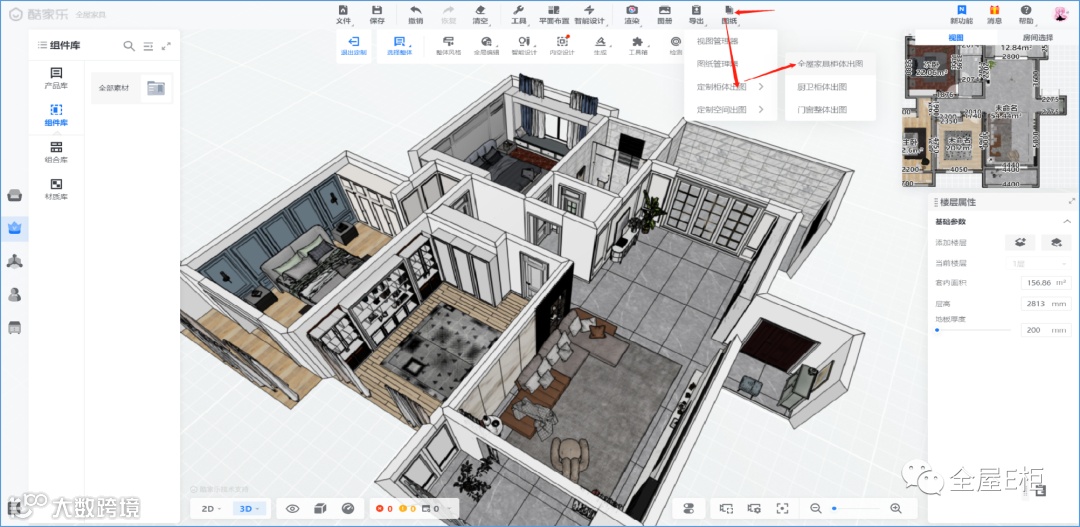Expand the 组件库 panel fullscreen

[x=166, y=46]
